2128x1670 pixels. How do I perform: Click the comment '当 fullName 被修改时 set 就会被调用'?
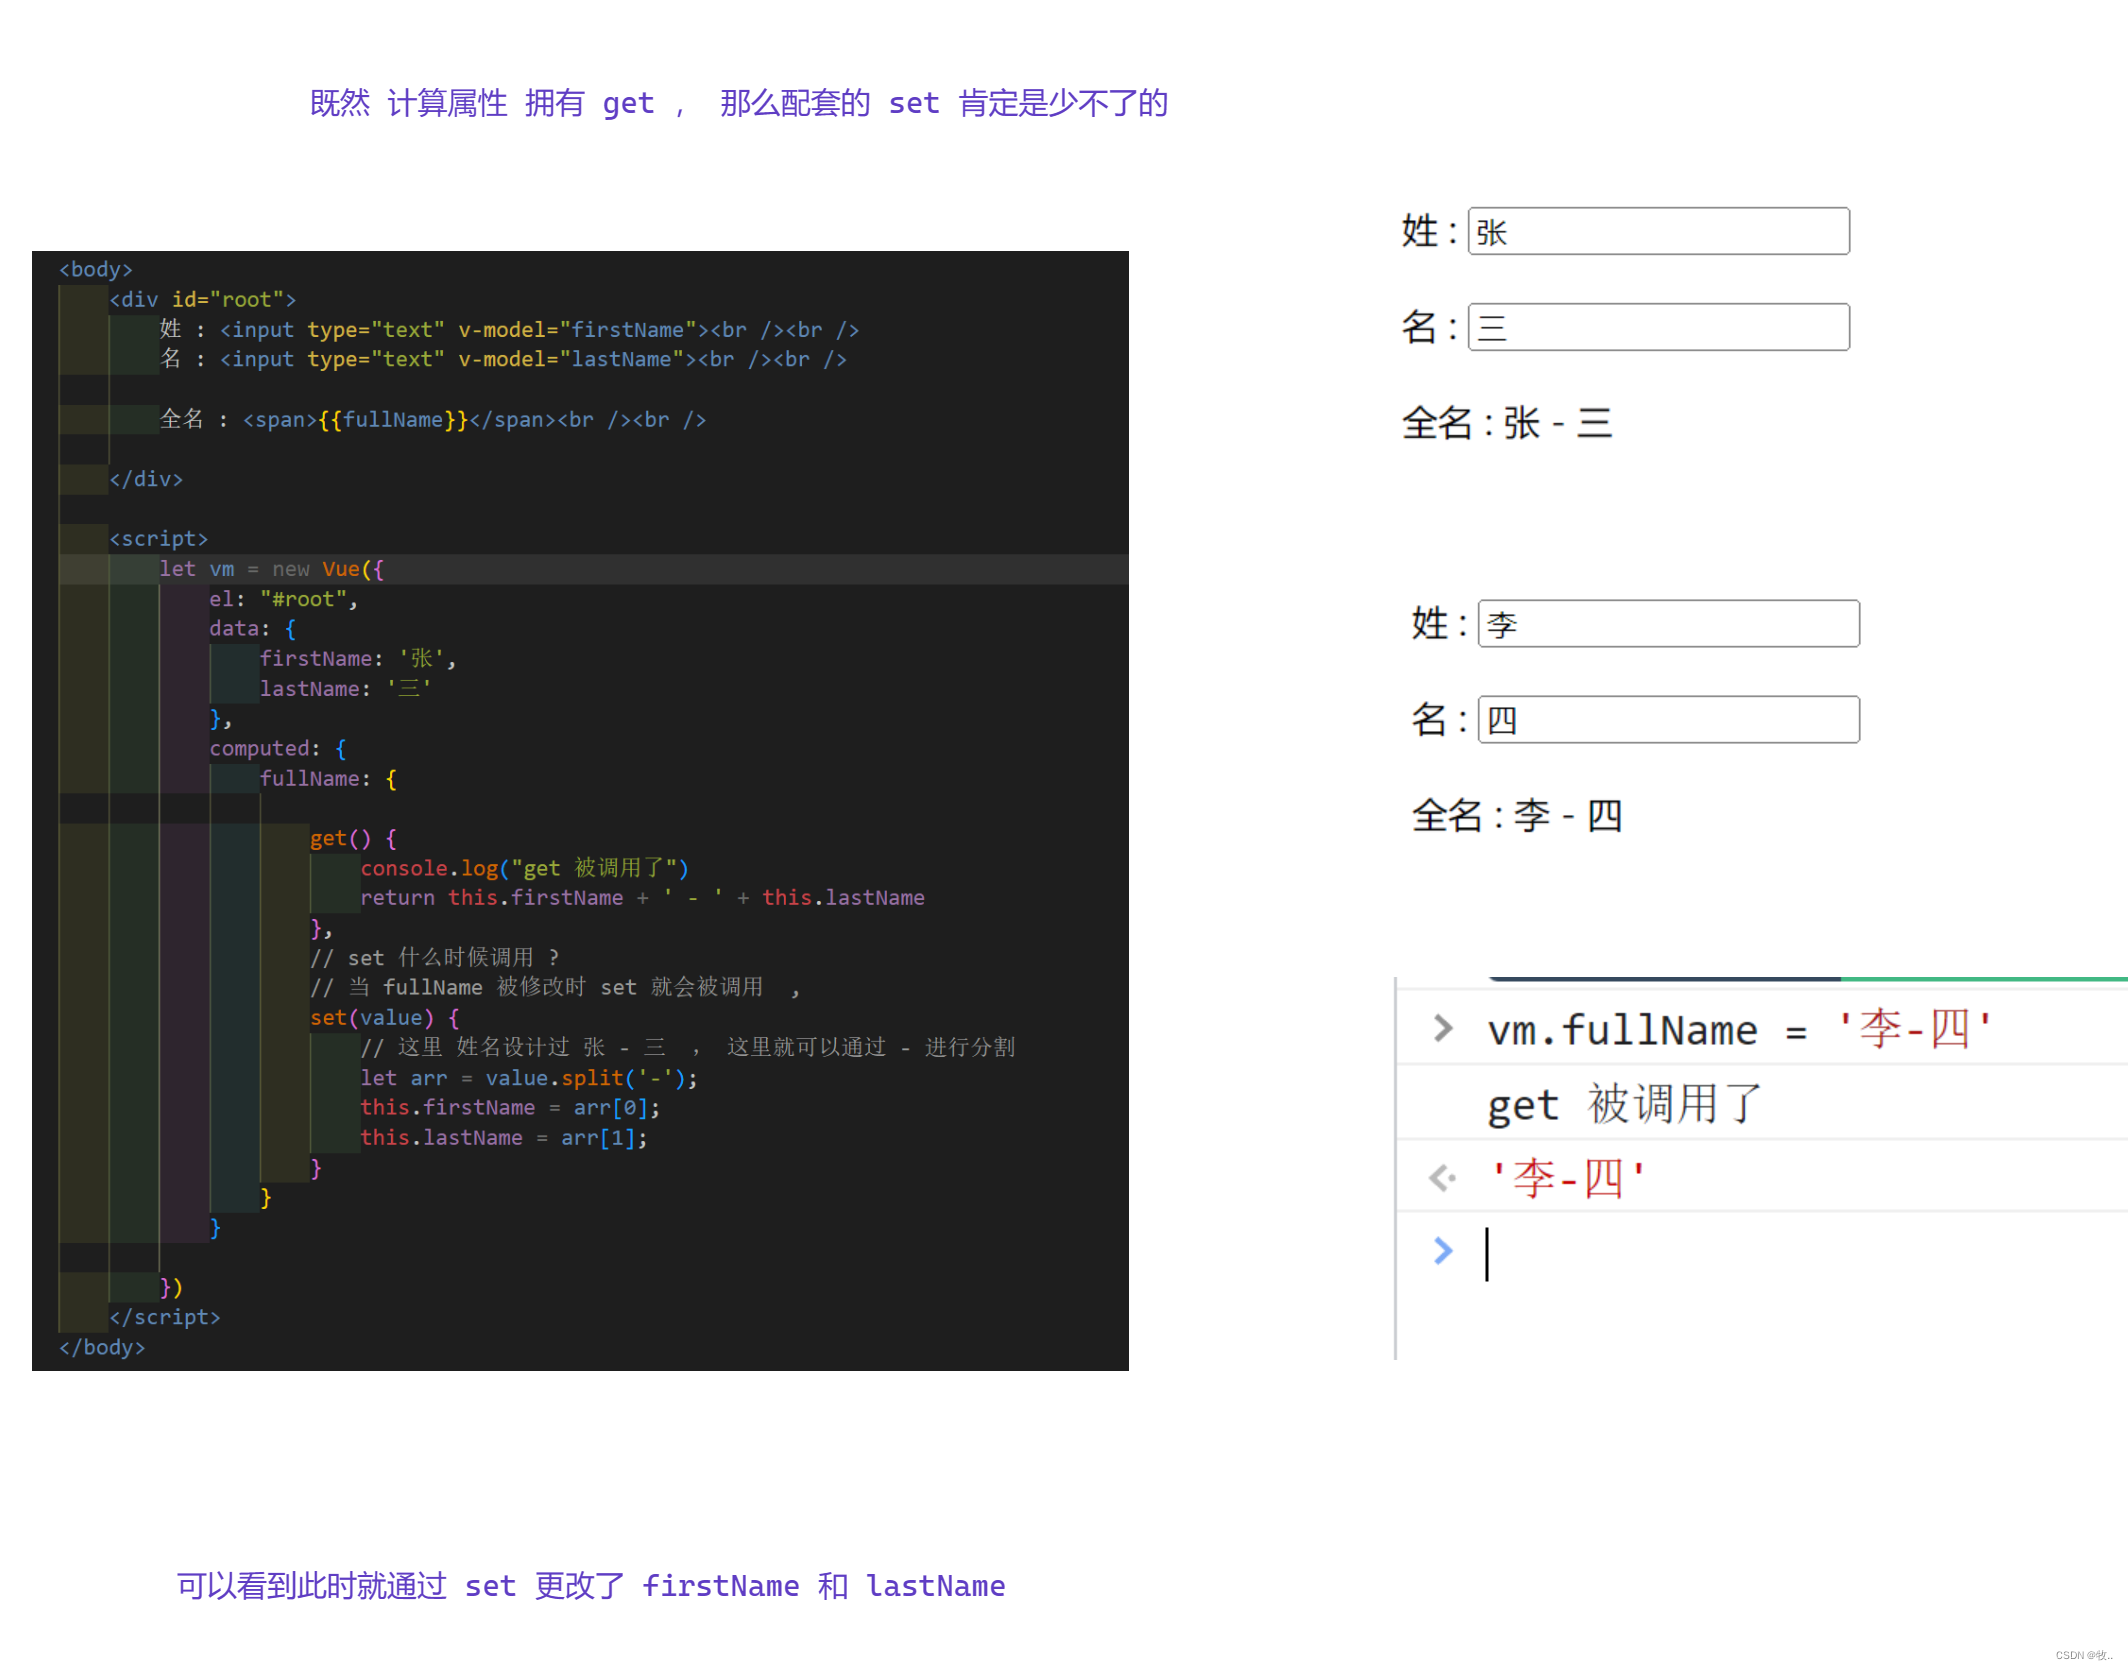click(554, 988)
